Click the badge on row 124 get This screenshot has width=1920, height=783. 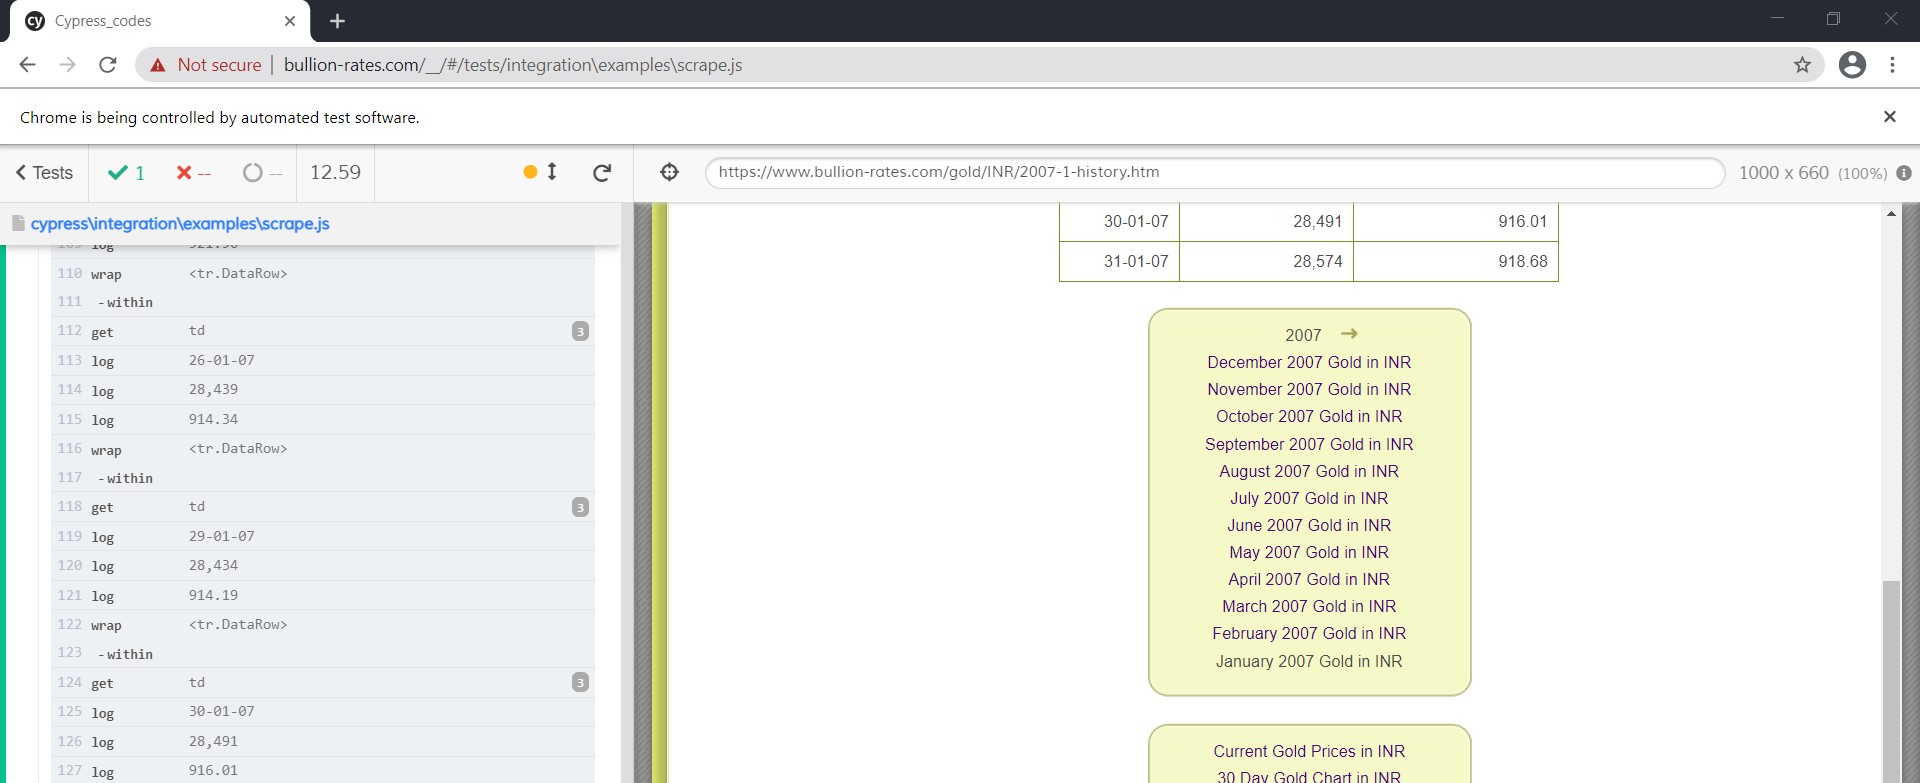click(x=580, y=683)
